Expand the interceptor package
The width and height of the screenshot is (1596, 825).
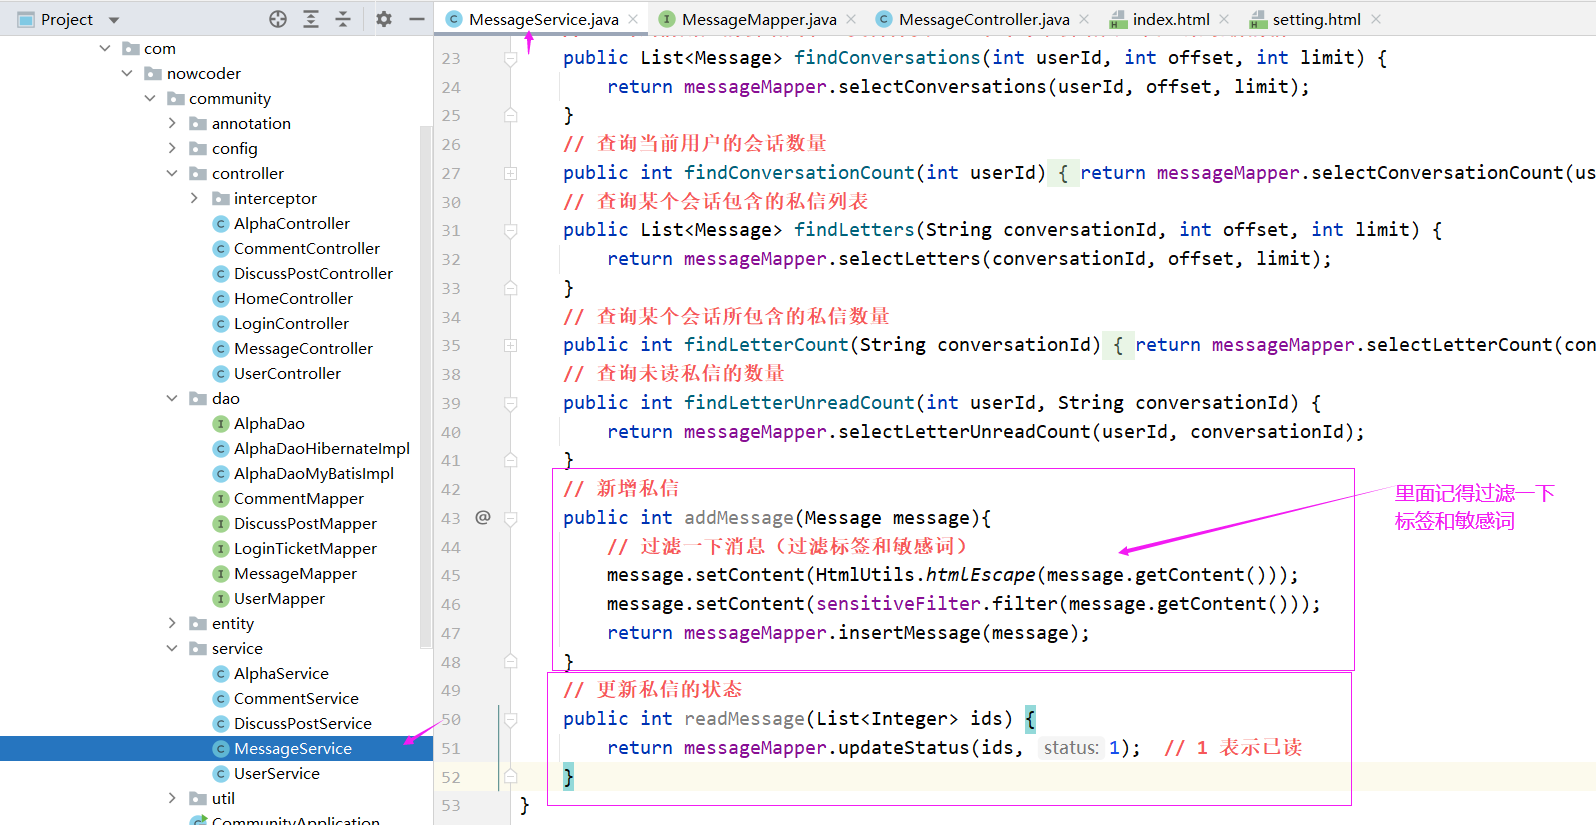coord(194,198)
